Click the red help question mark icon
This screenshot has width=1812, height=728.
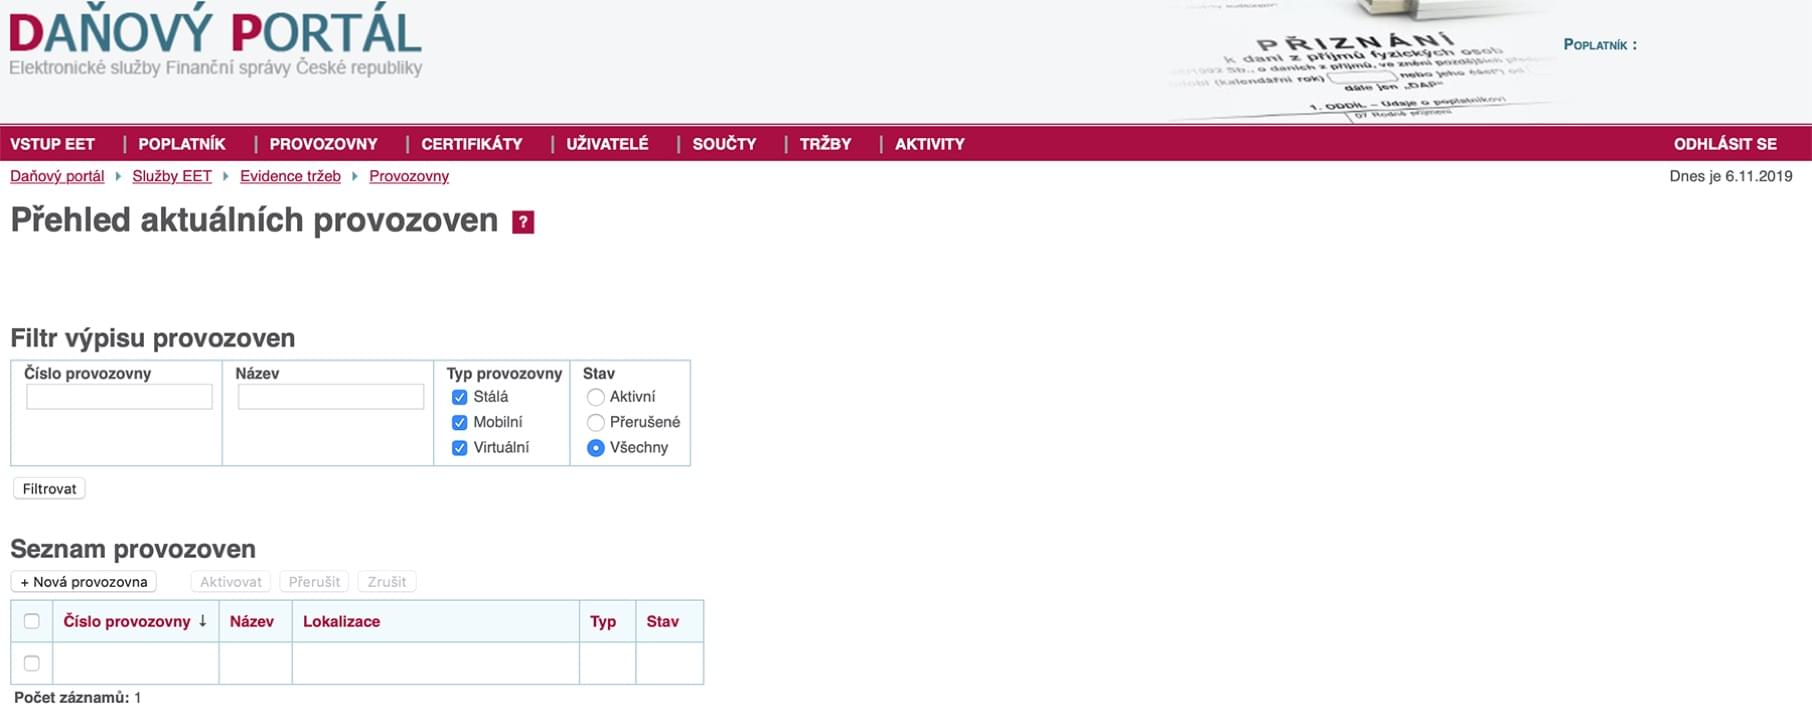coord(523,222)
